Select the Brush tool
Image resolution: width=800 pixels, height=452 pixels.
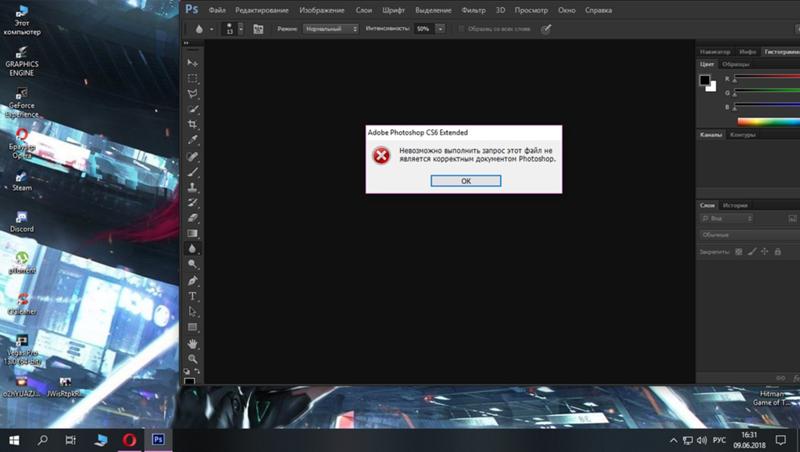192,172
